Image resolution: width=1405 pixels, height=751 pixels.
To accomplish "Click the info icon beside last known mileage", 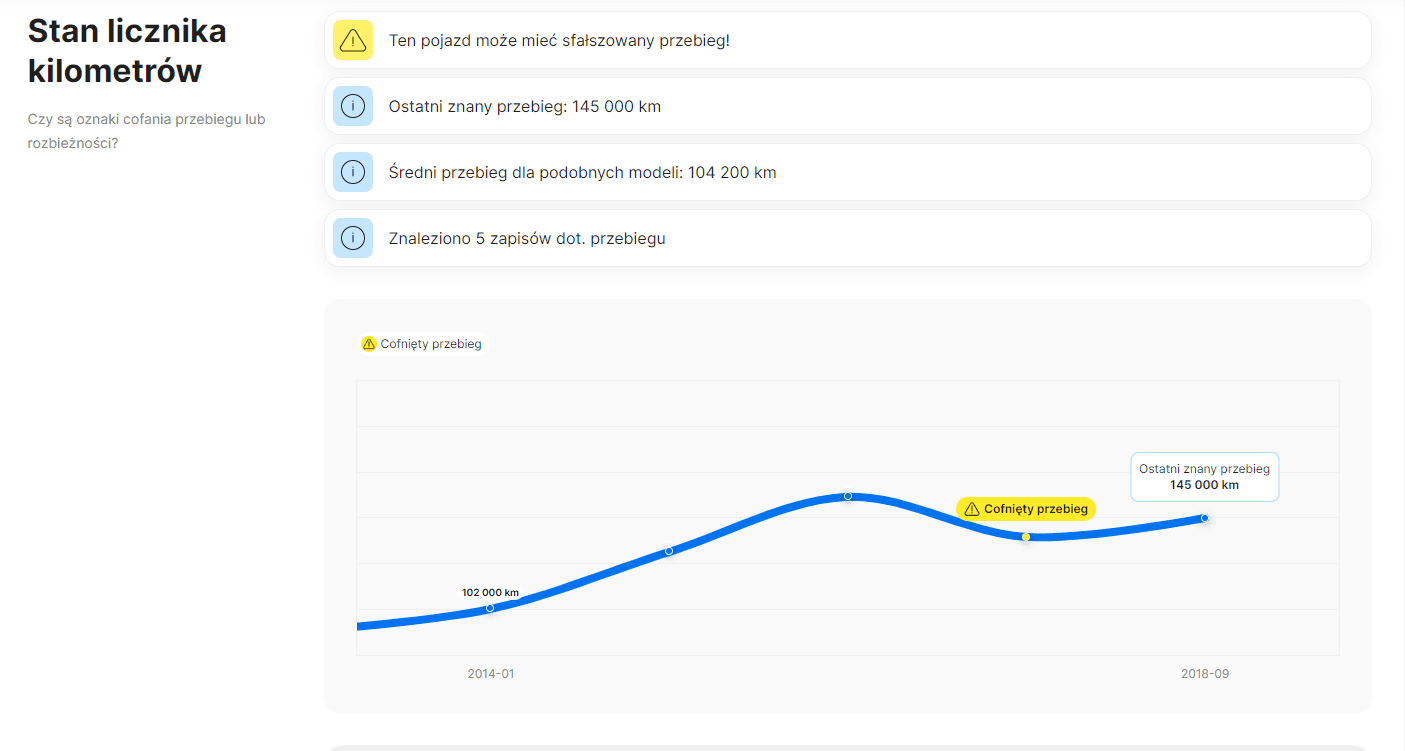I will [x=353, y=106].
